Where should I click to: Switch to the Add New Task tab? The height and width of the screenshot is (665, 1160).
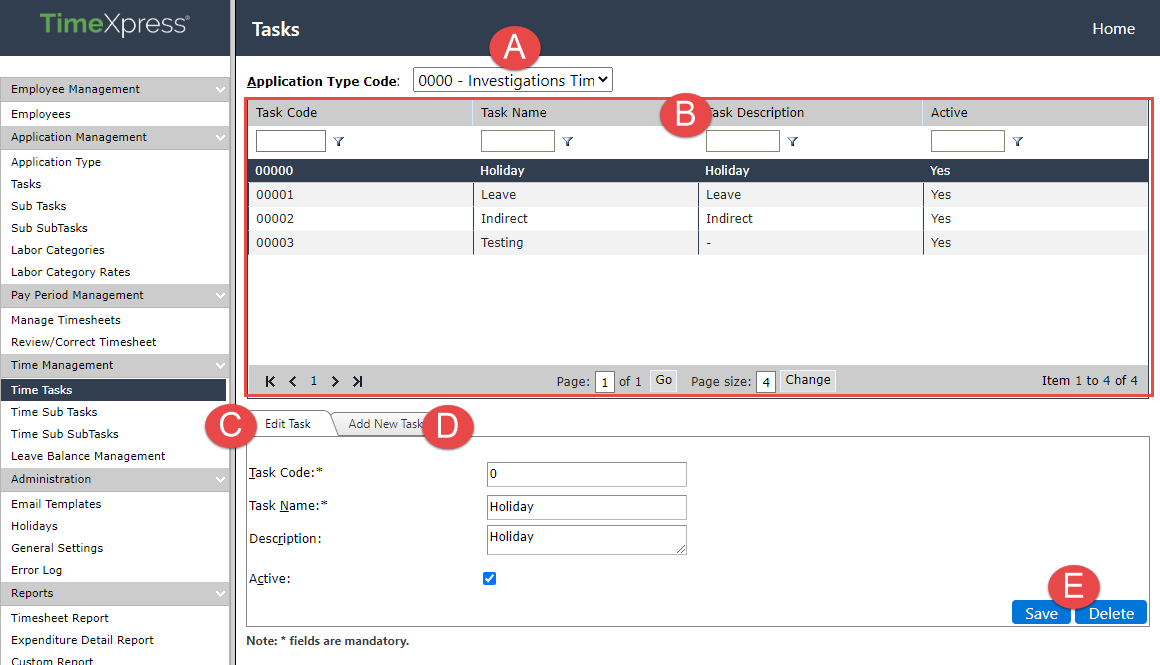[385, 424]
